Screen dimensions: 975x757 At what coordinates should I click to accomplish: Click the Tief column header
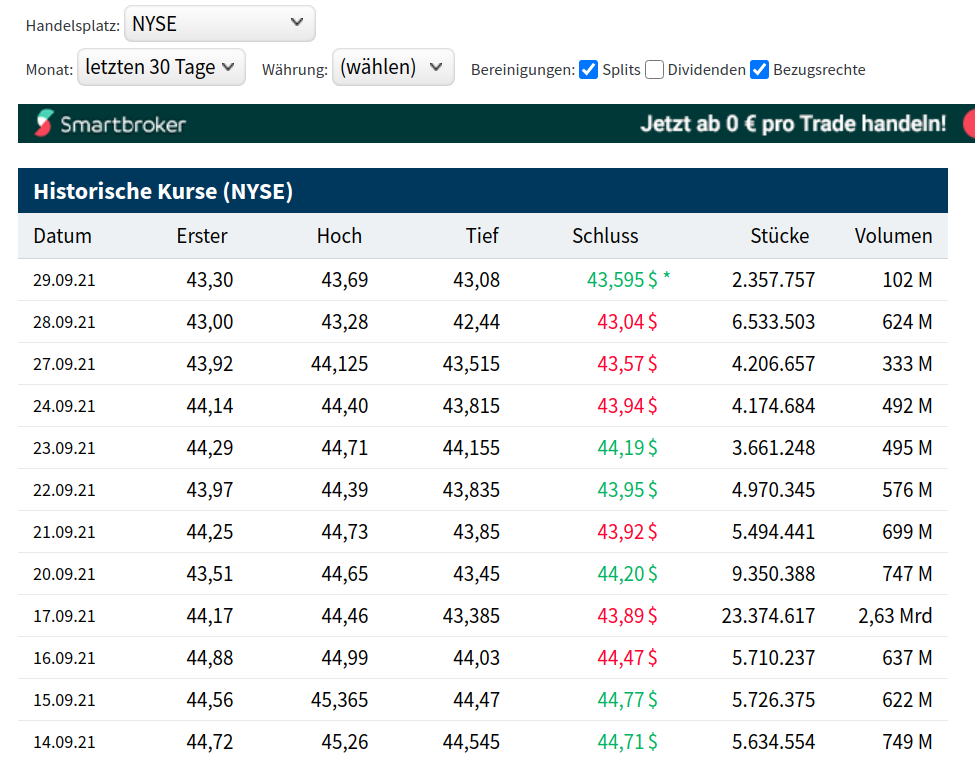[482, 236]
